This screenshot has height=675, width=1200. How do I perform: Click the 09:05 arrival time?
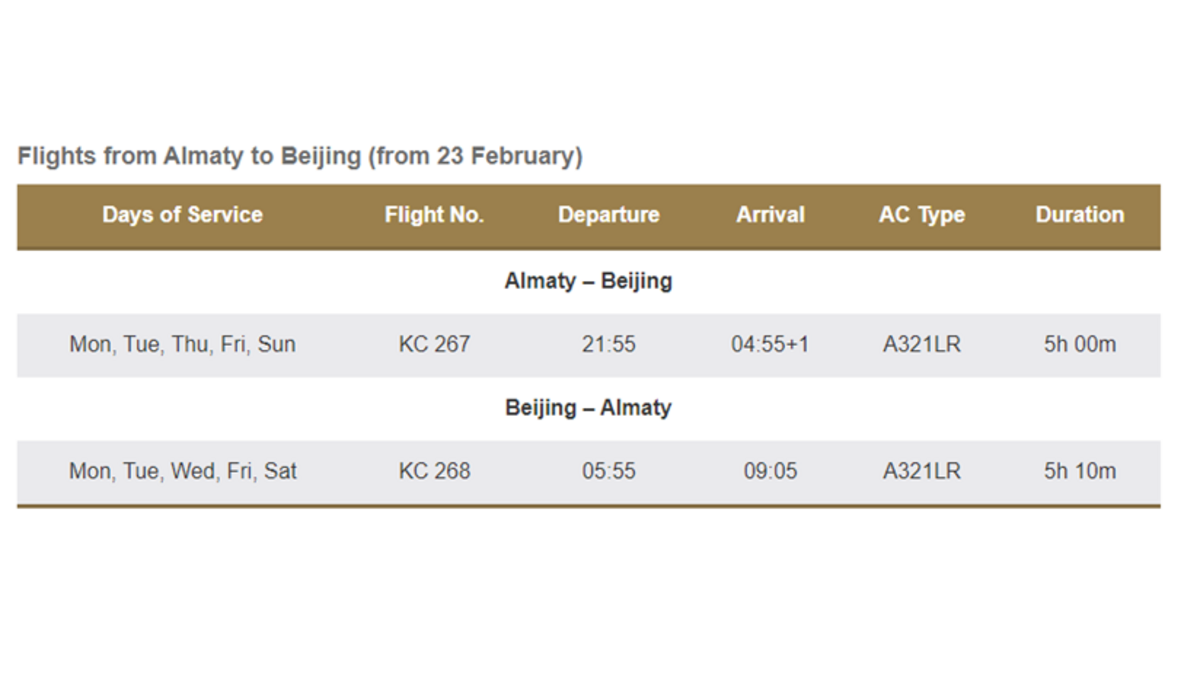point(770,471)
